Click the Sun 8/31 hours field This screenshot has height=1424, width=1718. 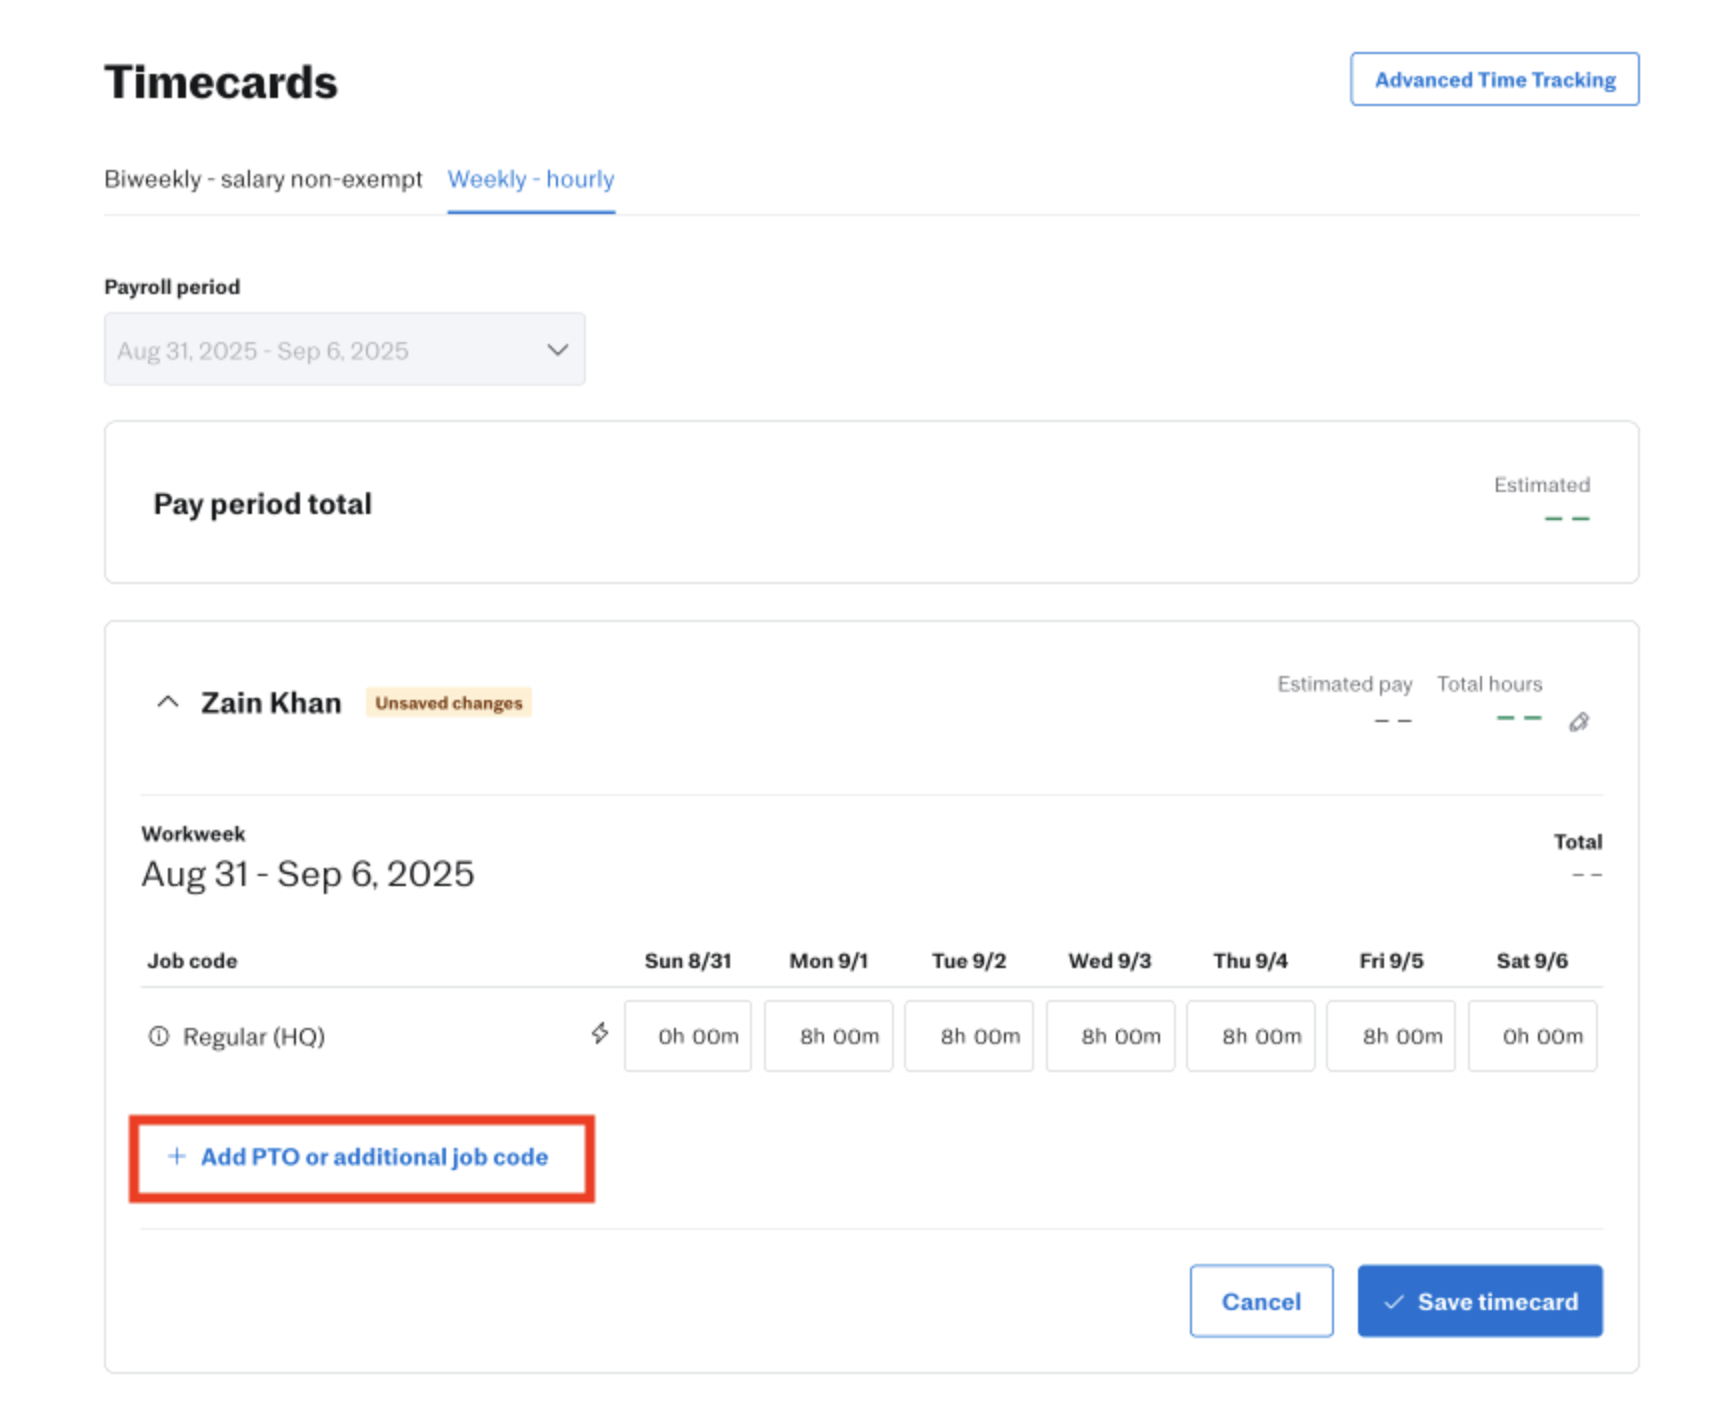coord(688,1036)
